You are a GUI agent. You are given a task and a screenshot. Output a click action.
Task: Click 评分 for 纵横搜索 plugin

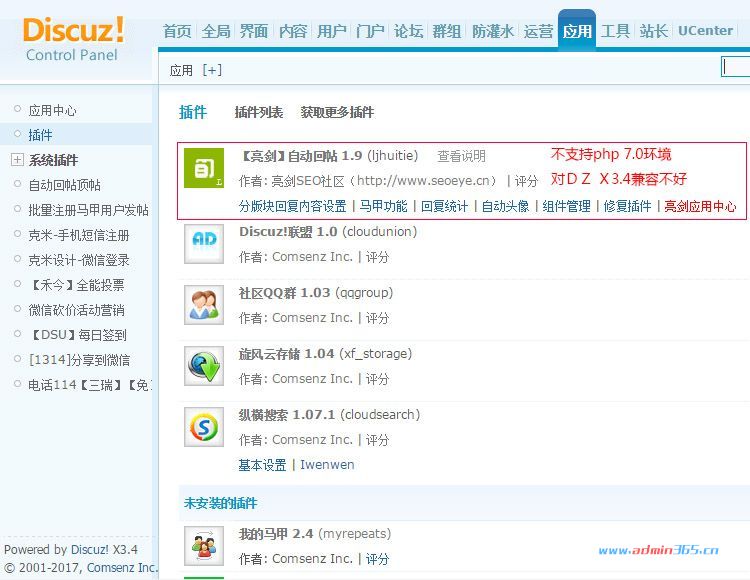377,440
